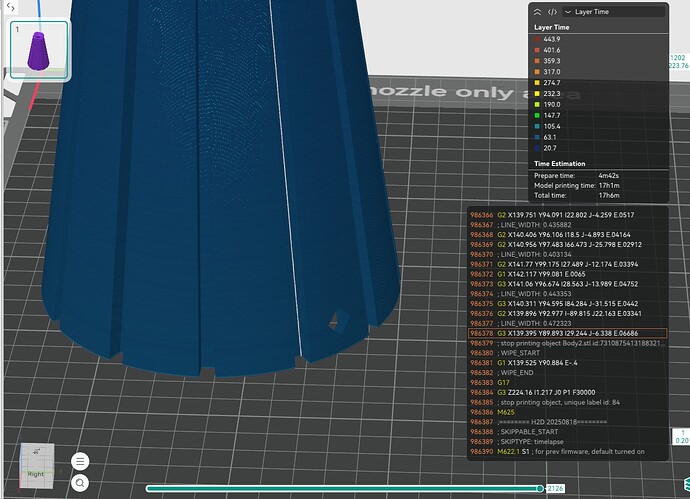Select G-code line 986367 LINE_WIDTH 0.435882

tap(568, 225)
